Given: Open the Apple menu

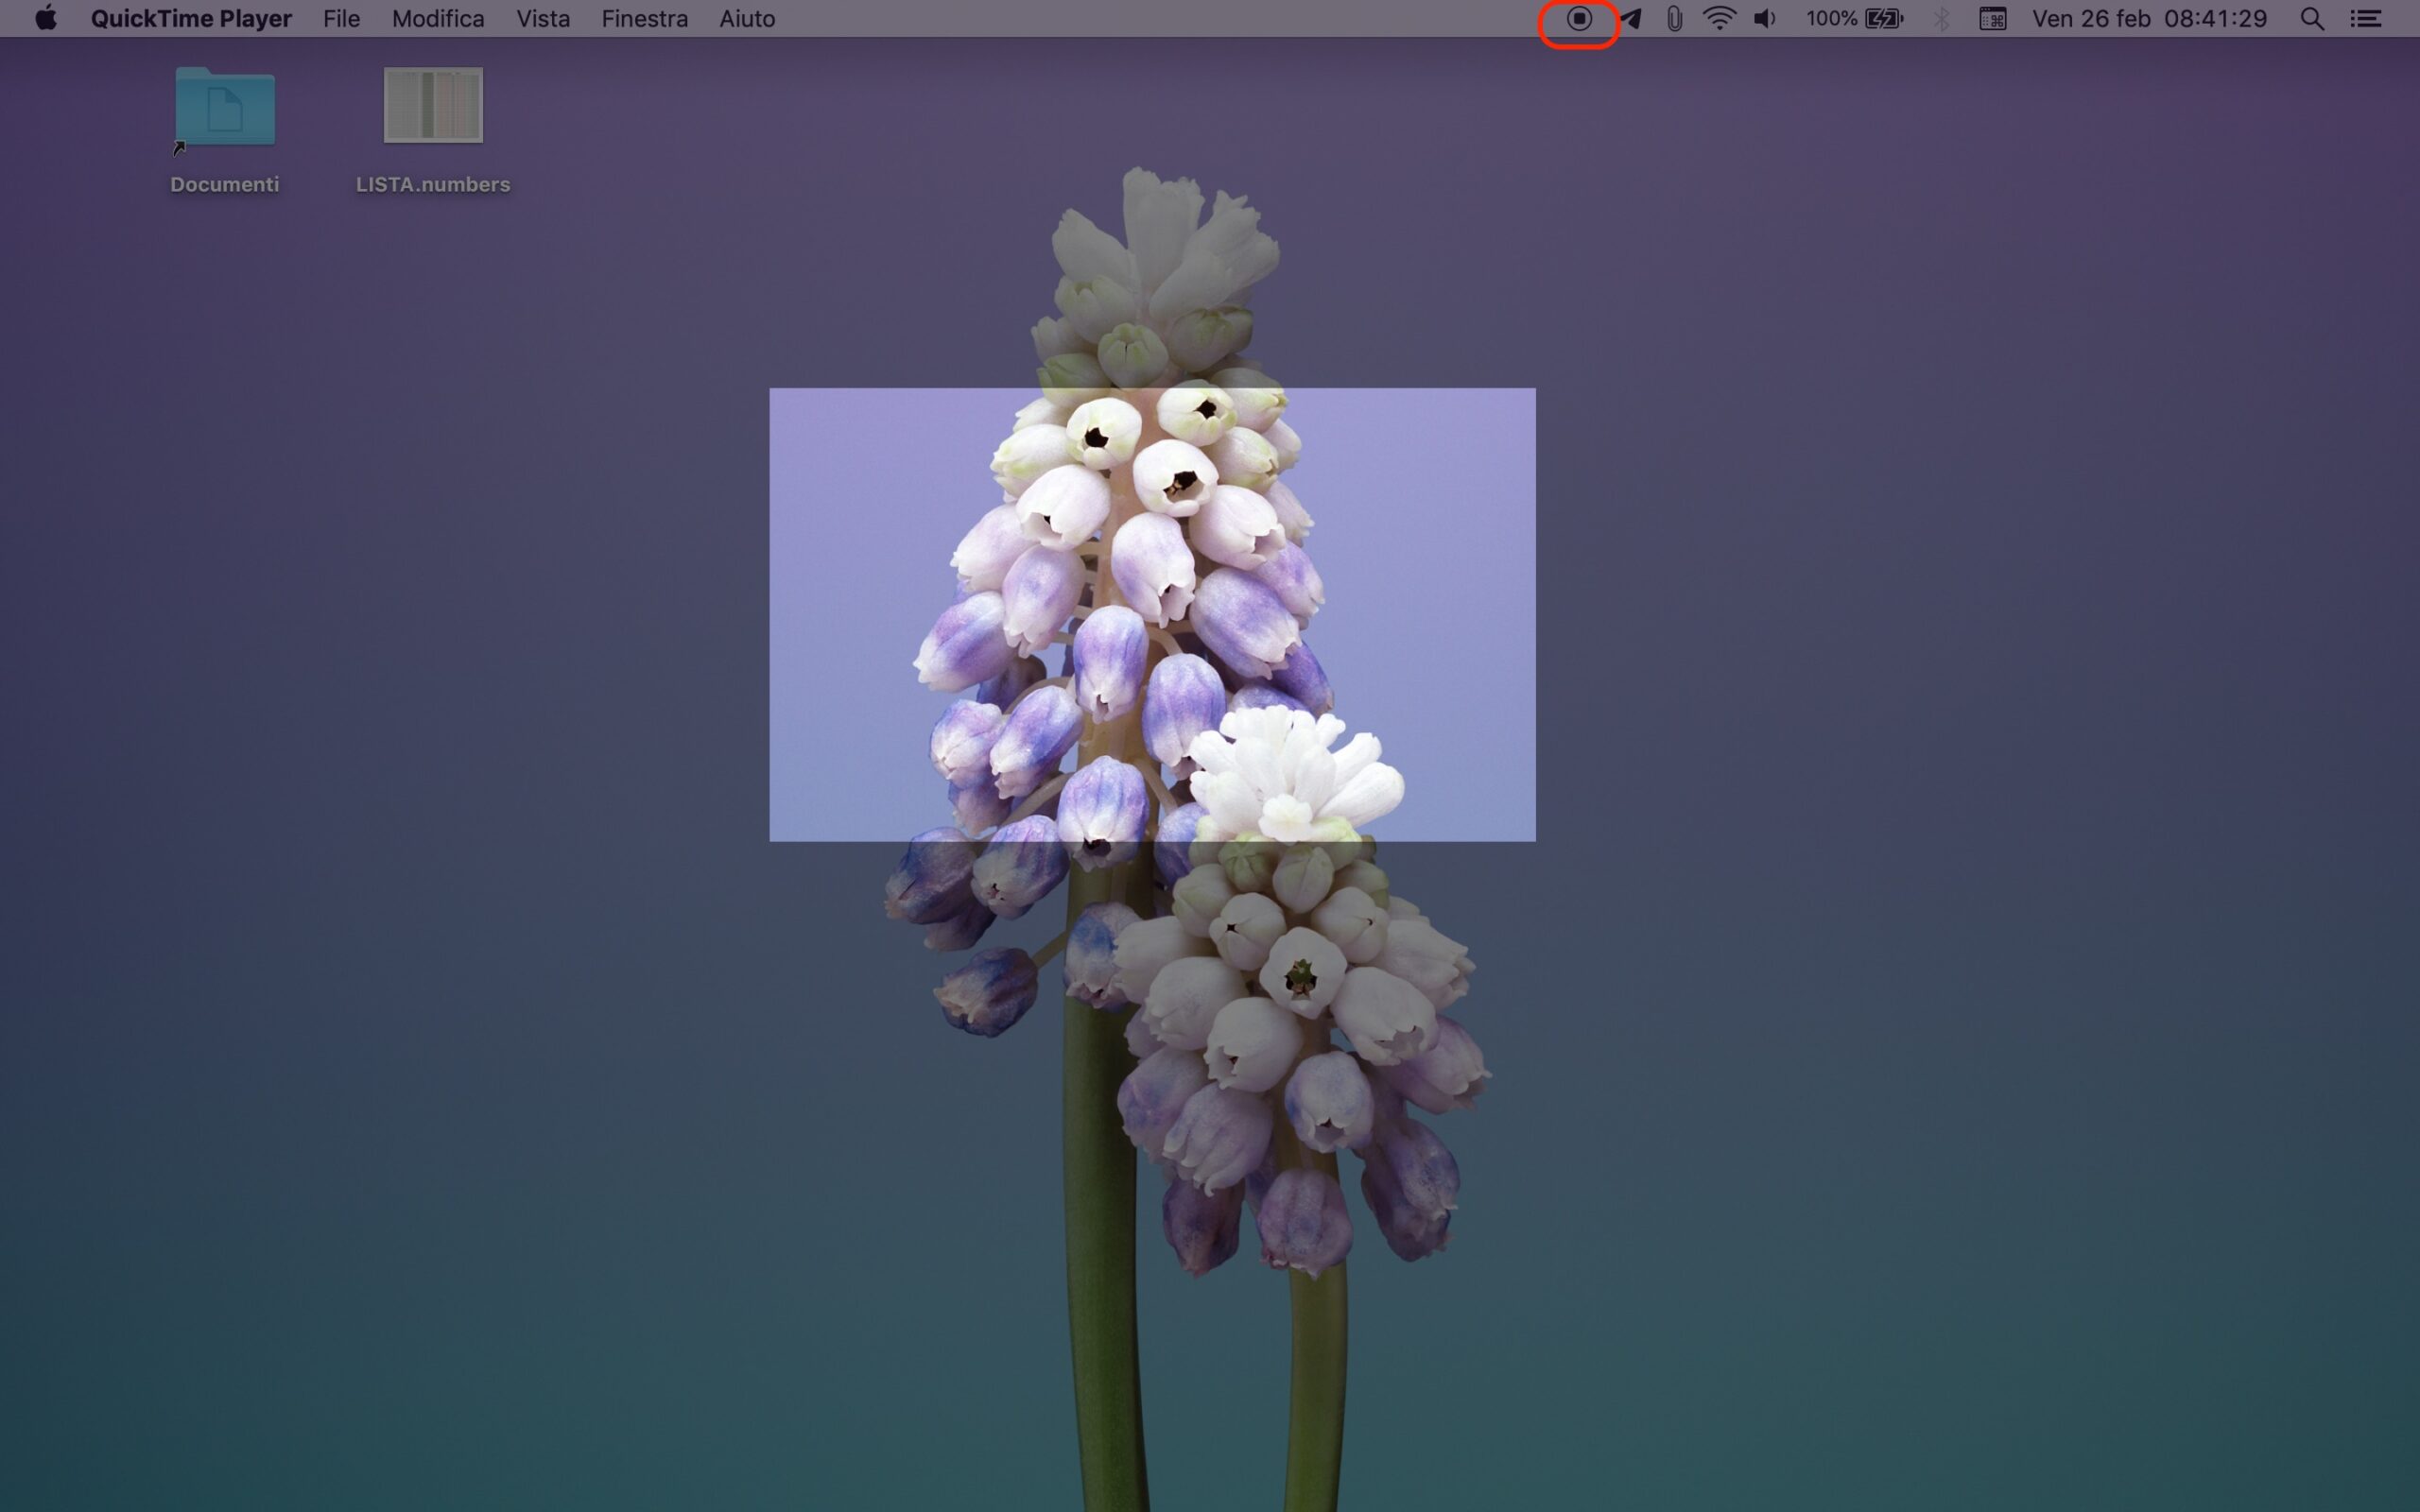Looking at the screenshot, I should (45, 19).
